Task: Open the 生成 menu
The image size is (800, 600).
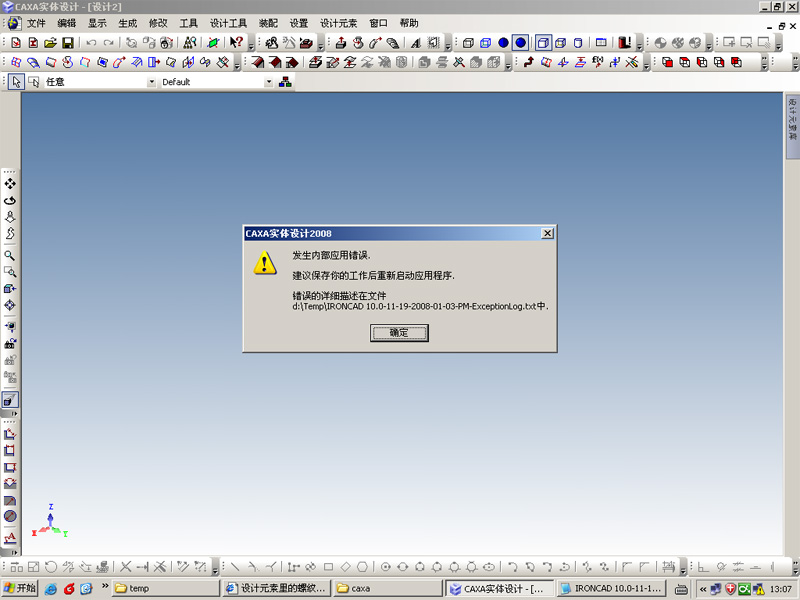Action: [x=128, y=23]
